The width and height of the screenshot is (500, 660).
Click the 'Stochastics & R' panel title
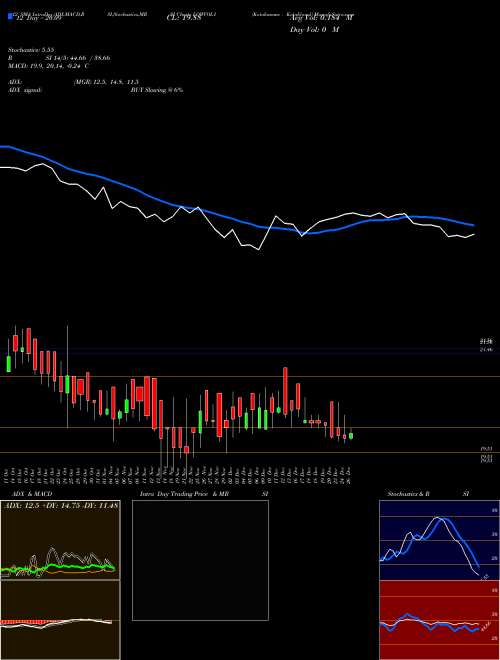(x=409, y=494)
